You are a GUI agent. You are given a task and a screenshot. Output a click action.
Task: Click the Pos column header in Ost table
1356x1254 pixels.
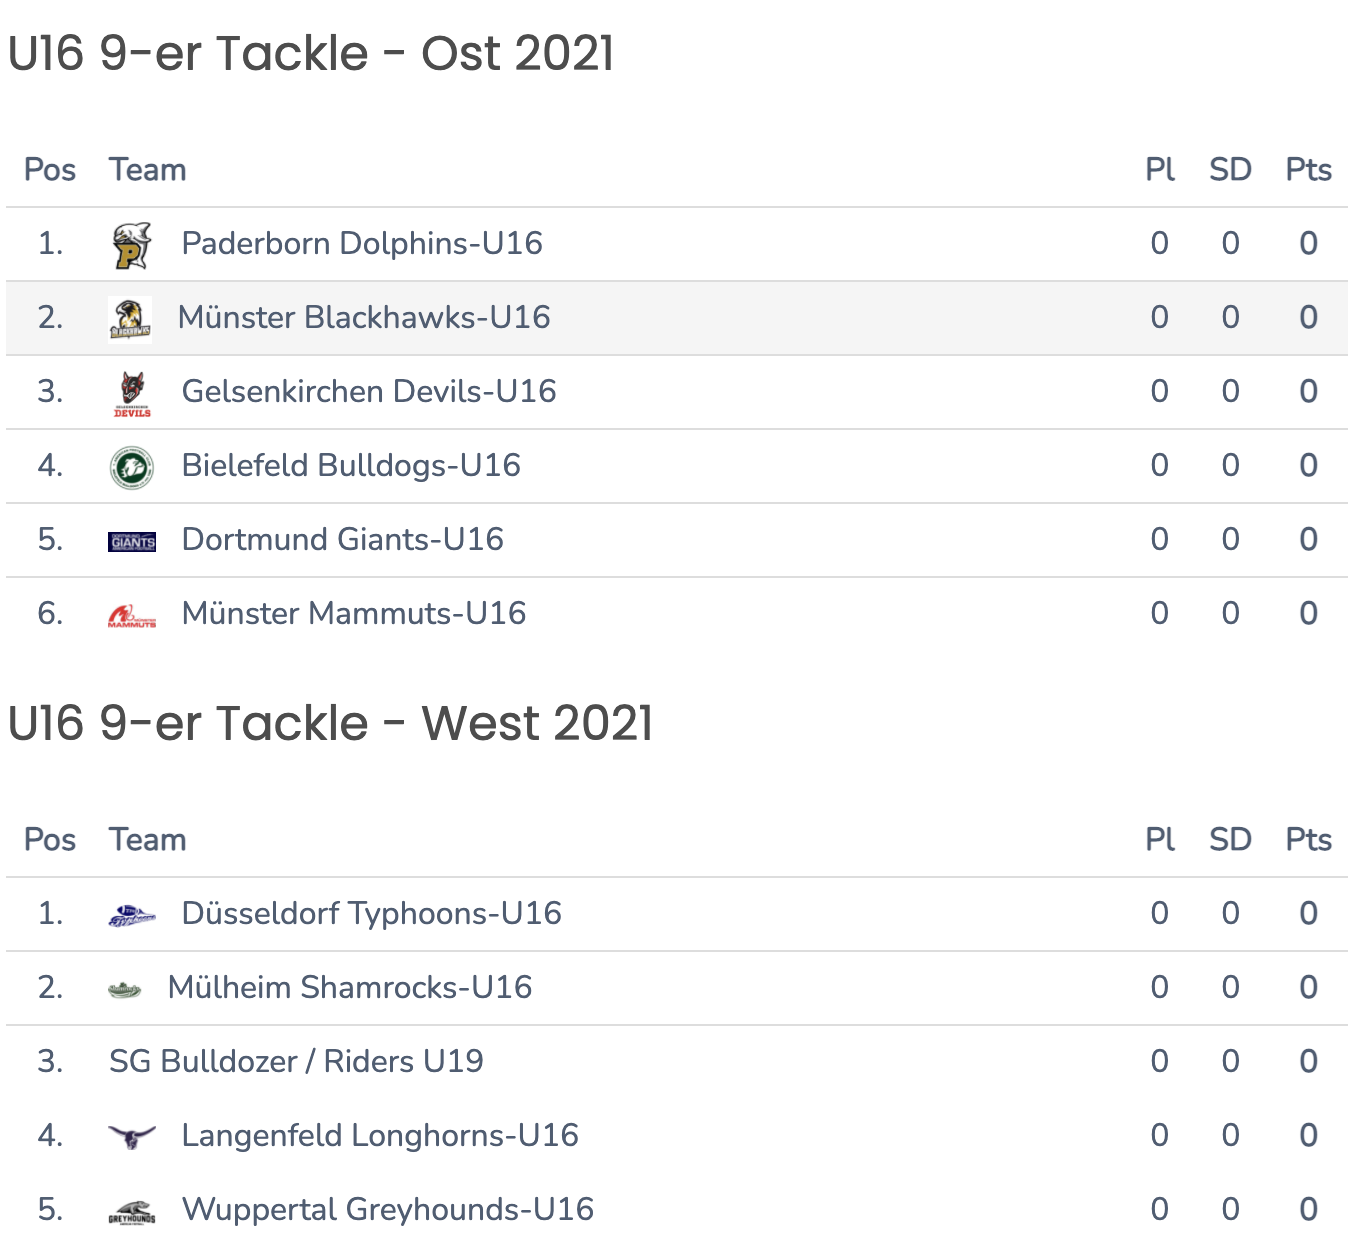(x=50, y=170)
